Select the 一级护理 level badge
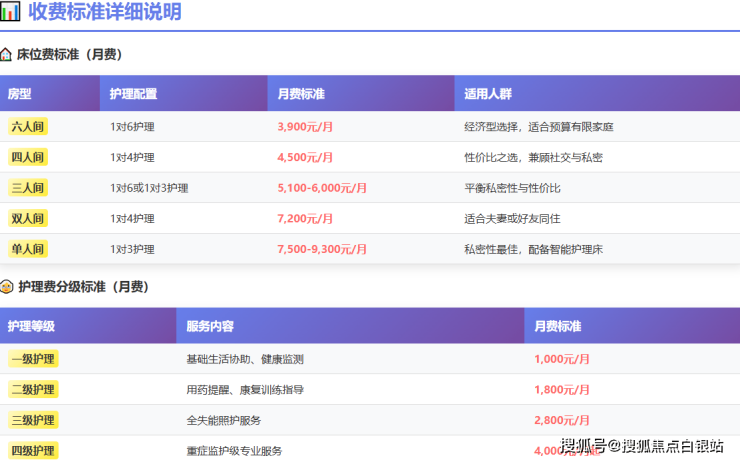 [34, 359]
